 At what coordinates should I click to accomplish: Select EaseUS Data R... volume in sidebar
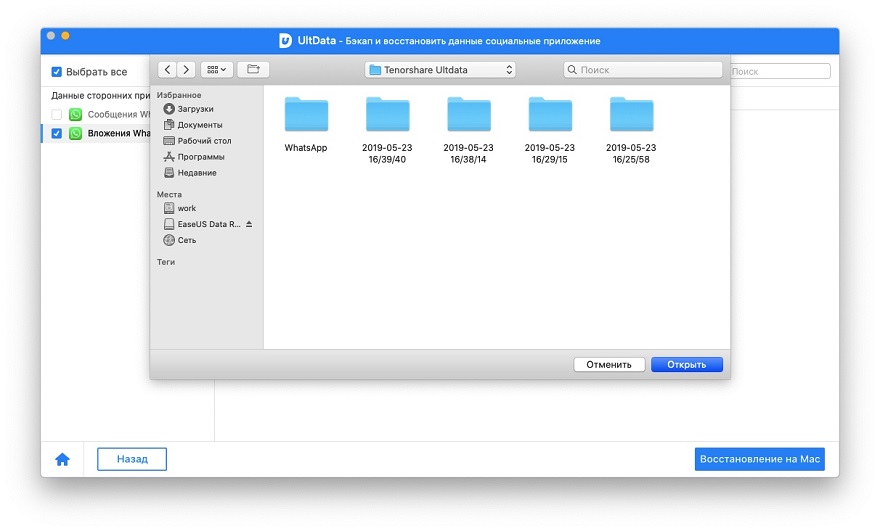coord(202,224)
